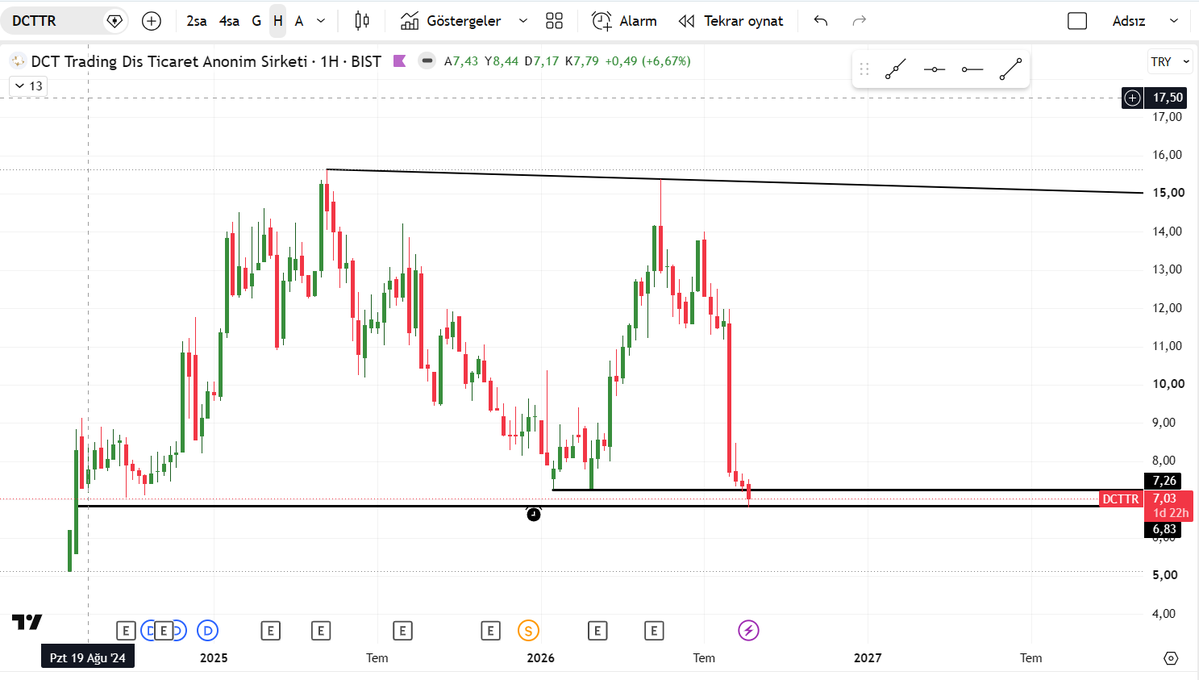This screenshot has height=680, width=1199.
Task: Click the clock alert marker on lower line
Action: tap(534, 514)
